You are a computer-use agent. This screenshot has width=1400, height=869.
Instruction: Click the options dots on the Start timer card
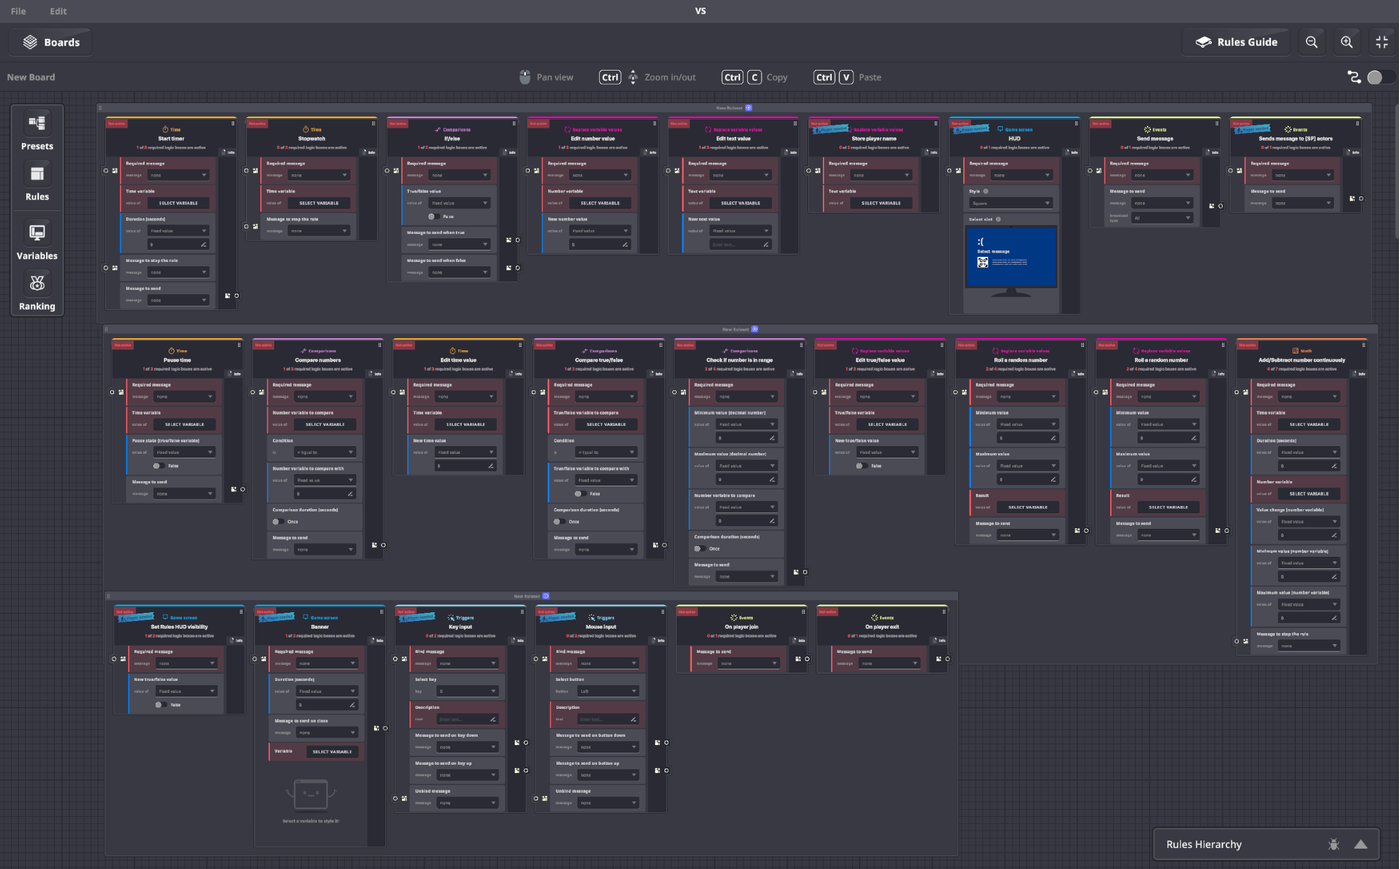point(233,123)
